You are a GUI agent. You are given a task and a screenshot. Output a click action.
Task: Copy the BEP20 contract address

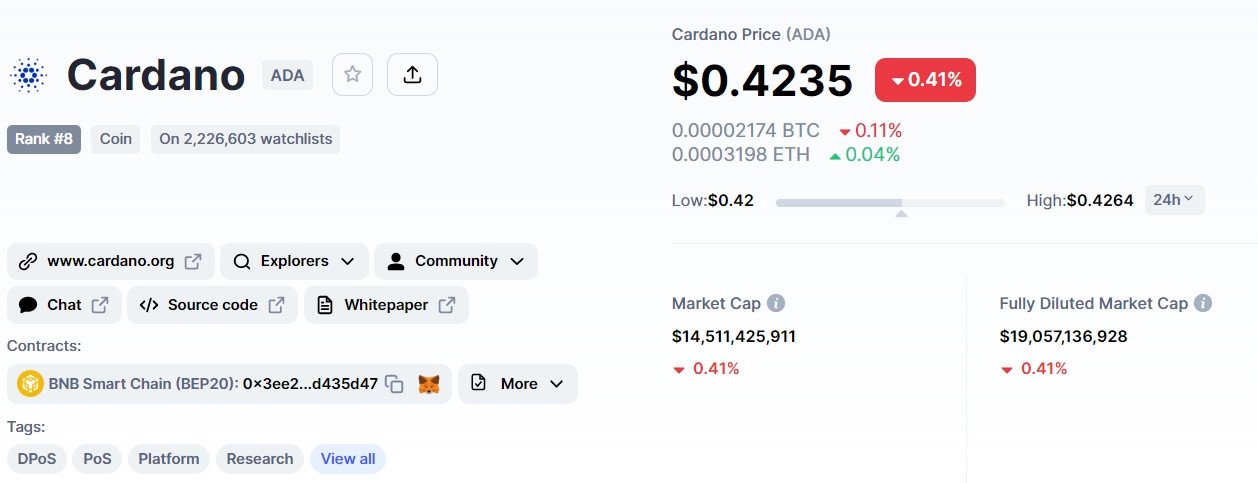pos(395,384)
